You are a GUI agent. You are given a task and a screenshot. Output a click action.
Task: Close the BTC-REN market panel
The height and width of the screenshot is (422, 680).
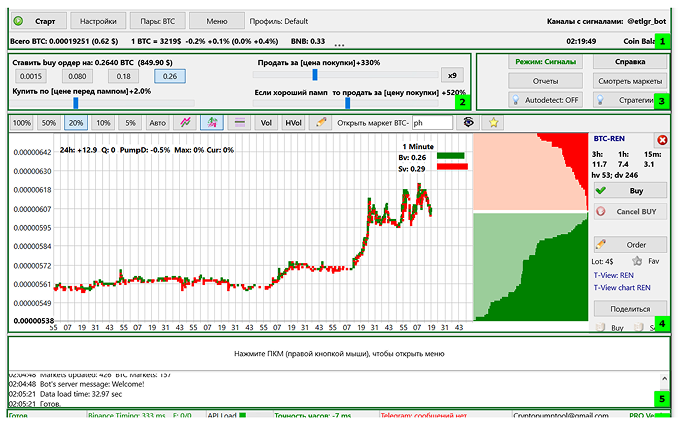click(662, 140)
